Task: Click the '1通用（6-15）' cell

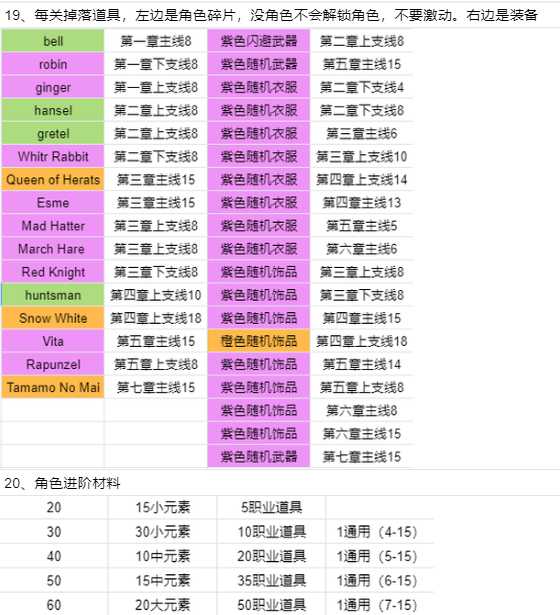Action: pyautogui.click(x=380, y=580)
